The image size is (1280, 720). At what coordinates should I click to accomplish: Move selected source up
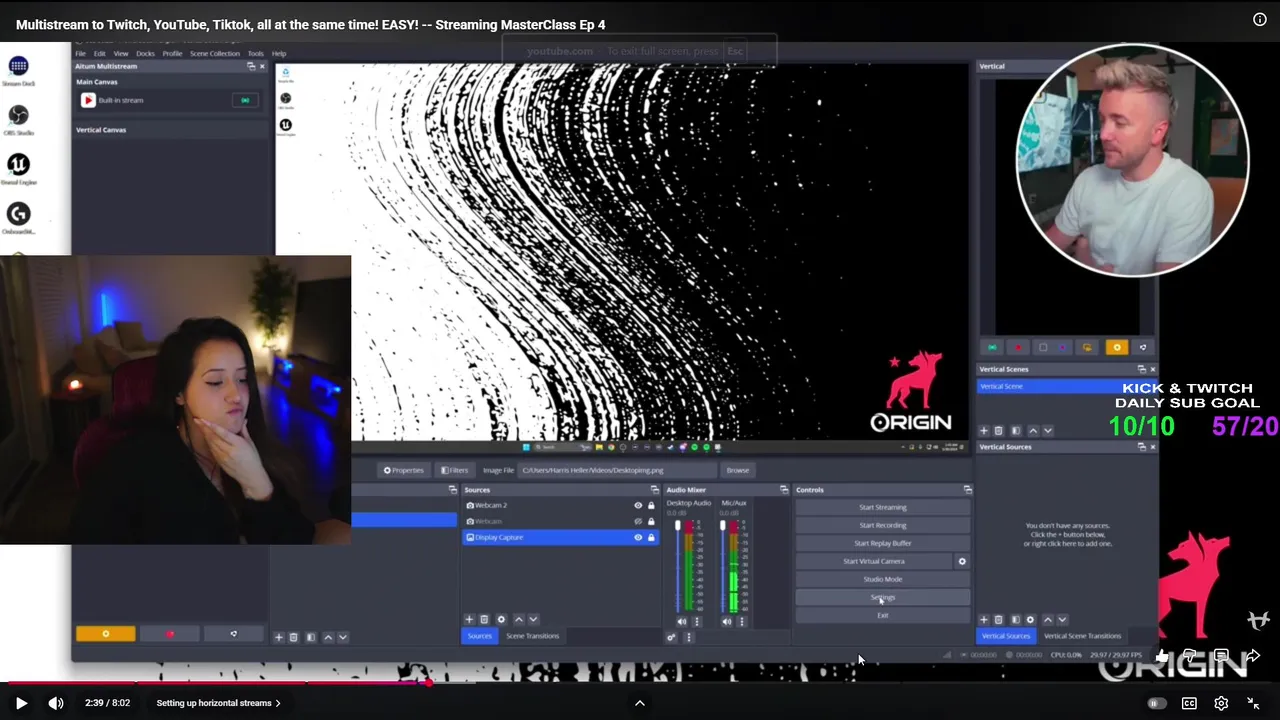click(x=518, y=620)
